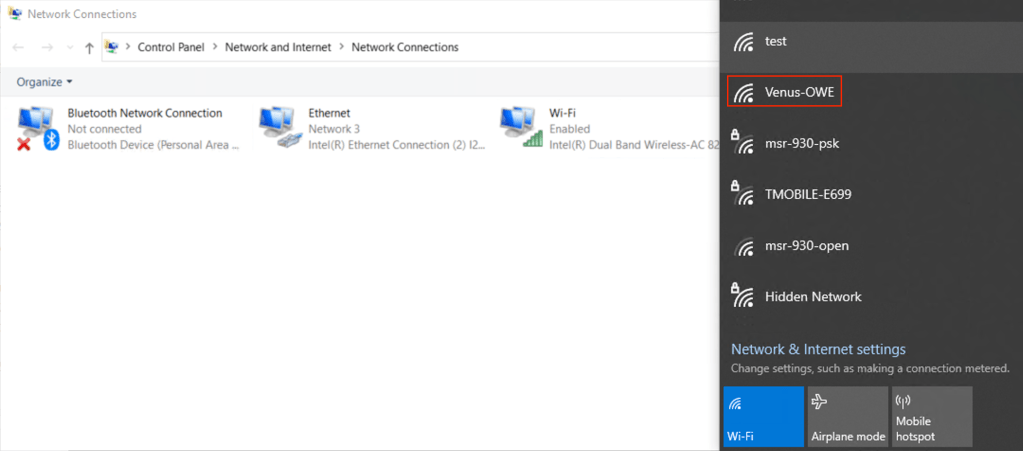Screen dimensions: 1023x451
Task: Click the Up directory arrow
Action: pos(90,47)
